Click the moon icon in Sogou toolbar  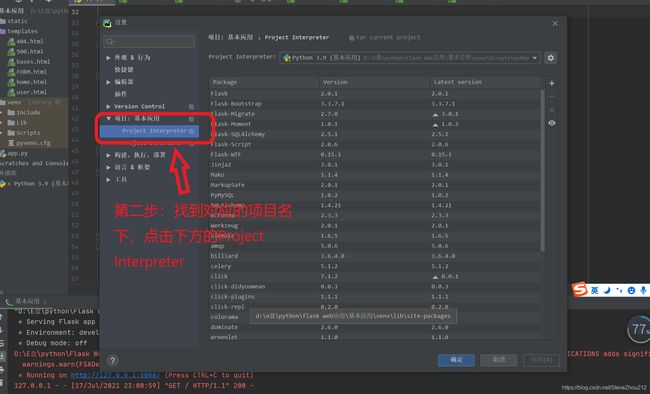coord(607,290)
